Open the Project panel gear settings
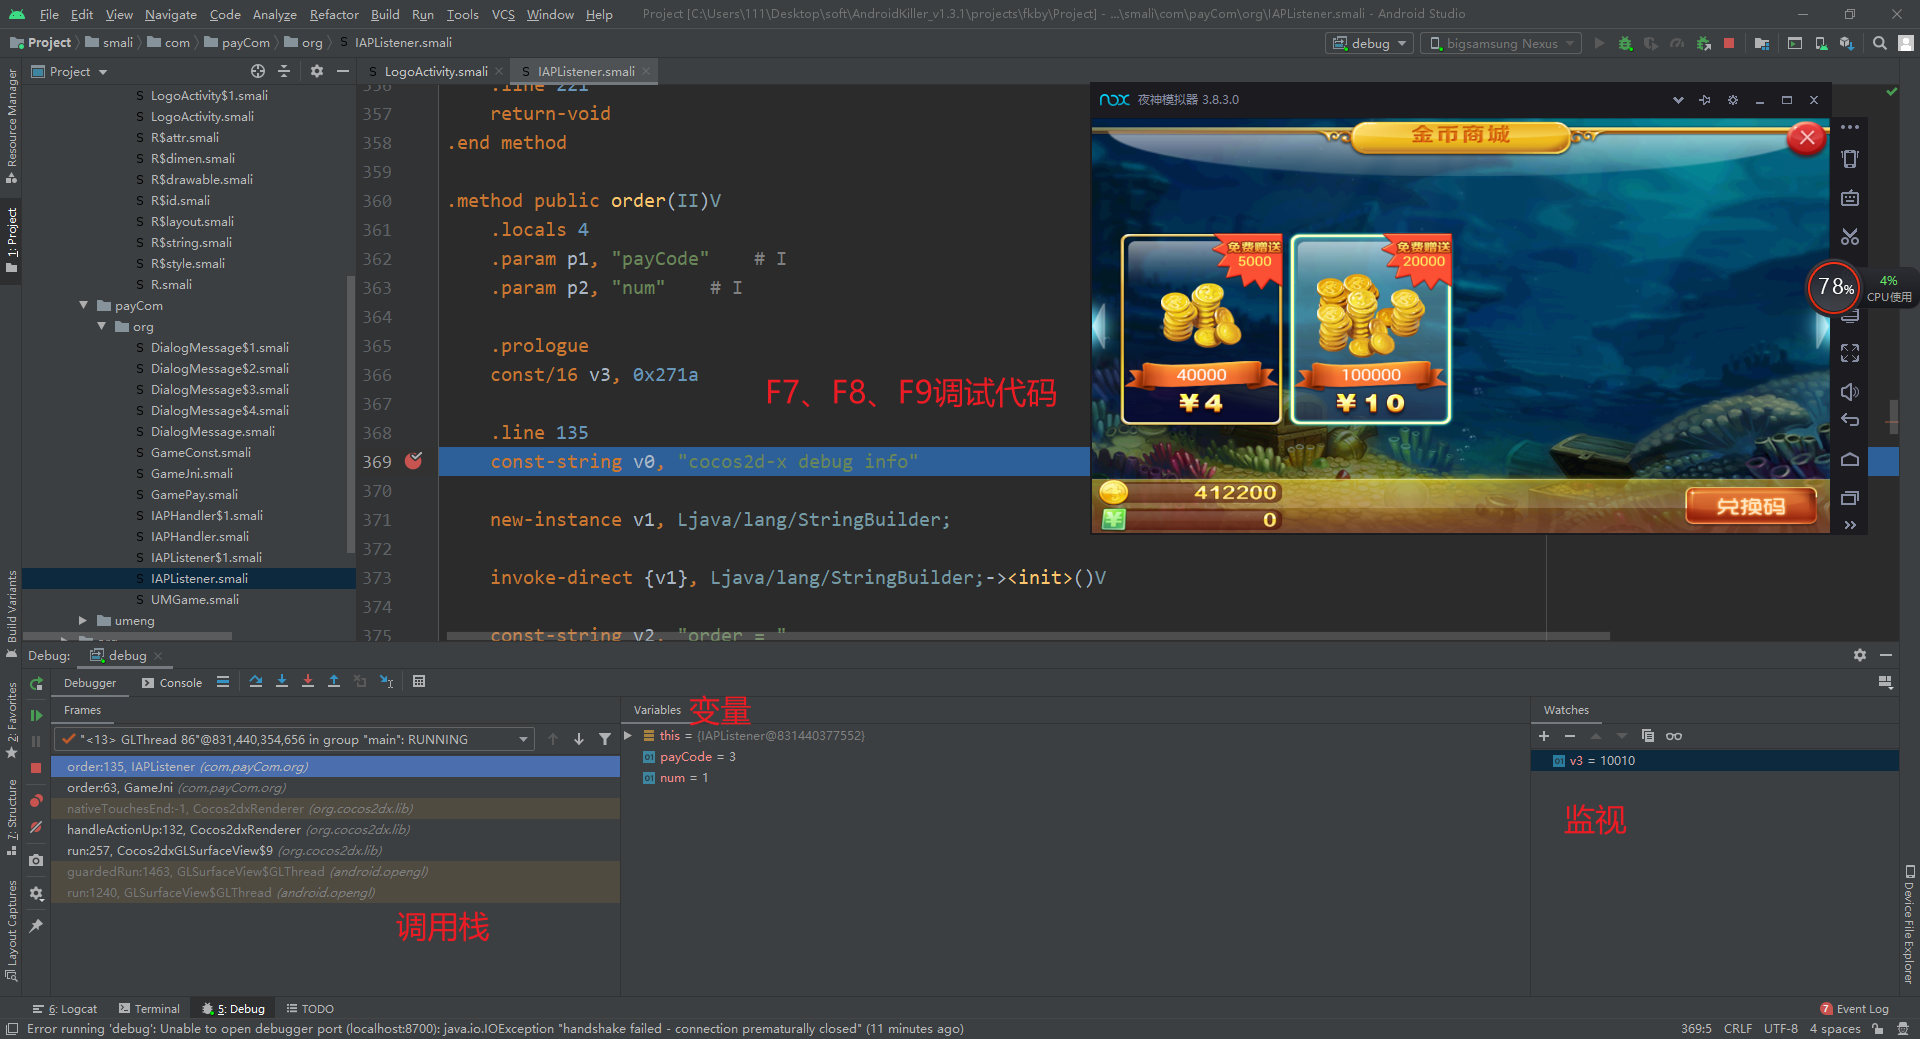The height and width of the screenshot is (1039, 1920). [317, 71]
